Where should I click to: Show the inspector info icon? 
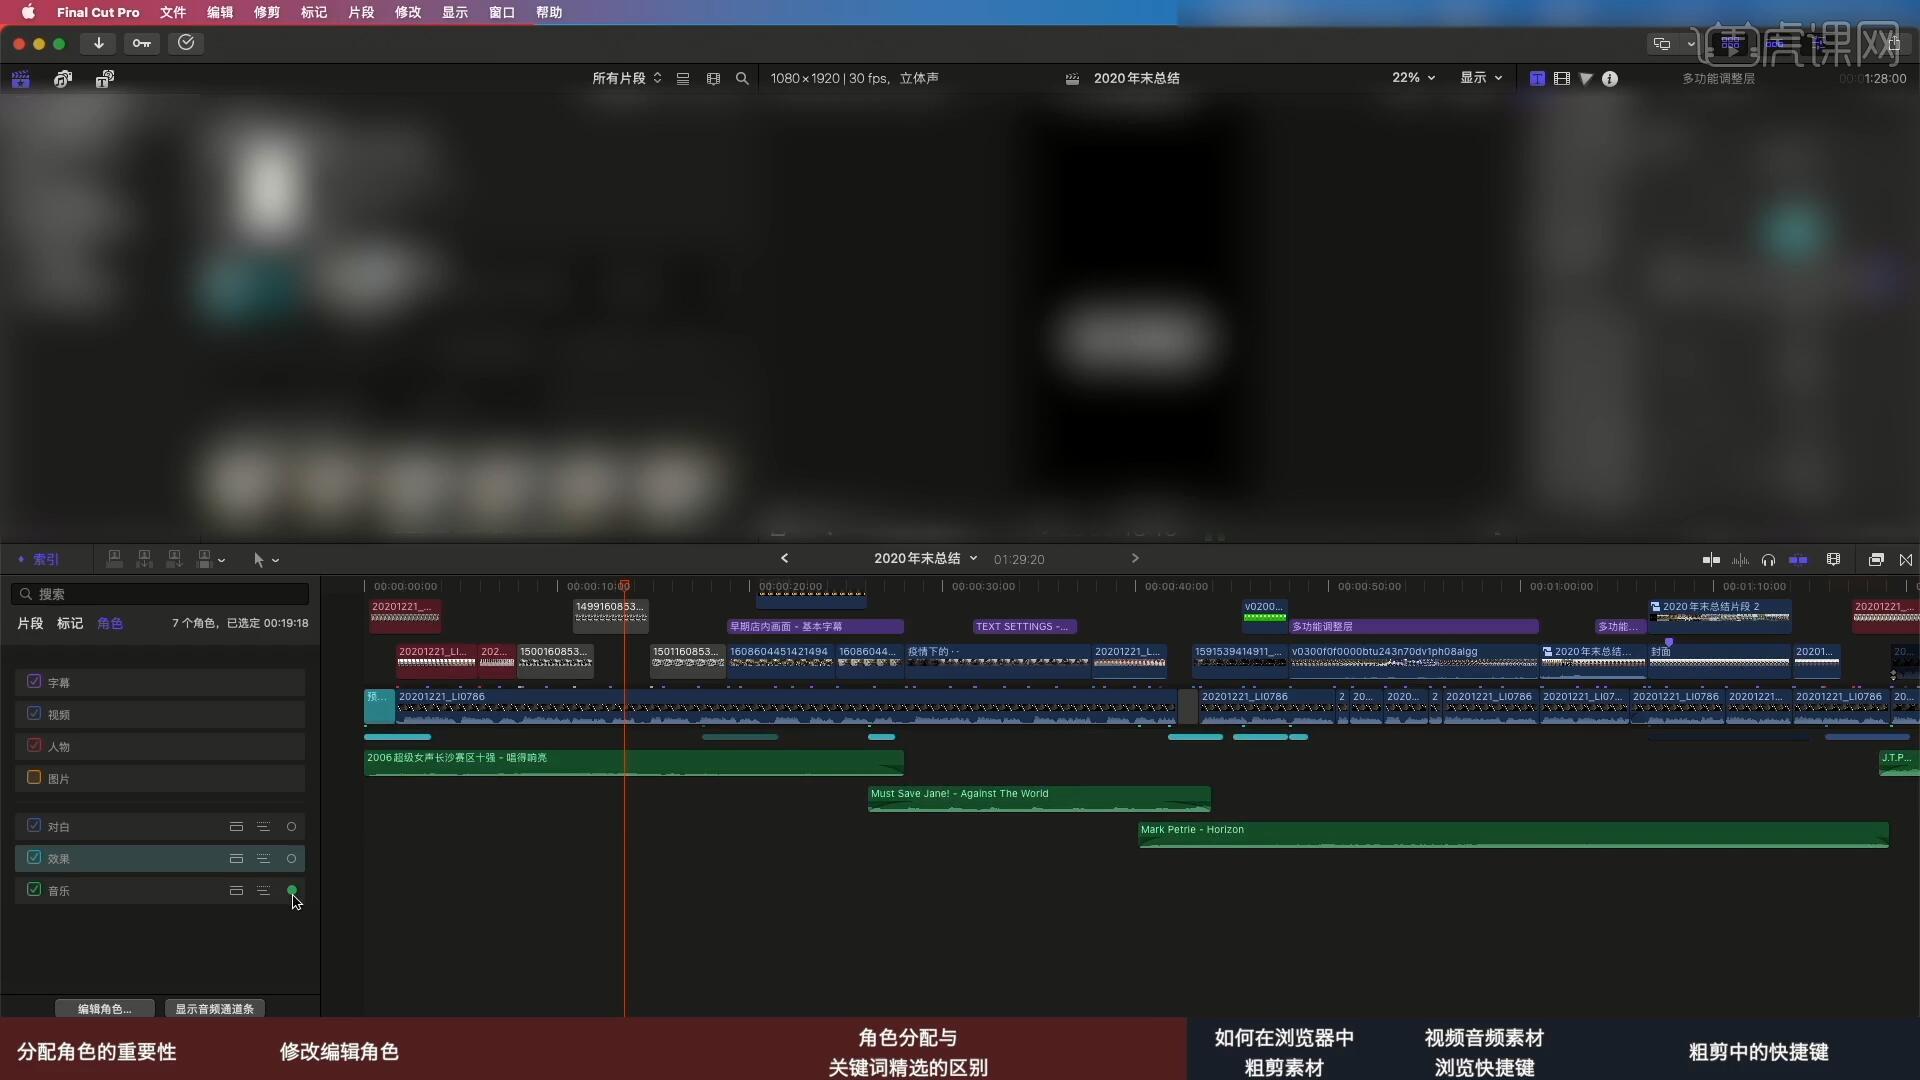[1610, 78]
